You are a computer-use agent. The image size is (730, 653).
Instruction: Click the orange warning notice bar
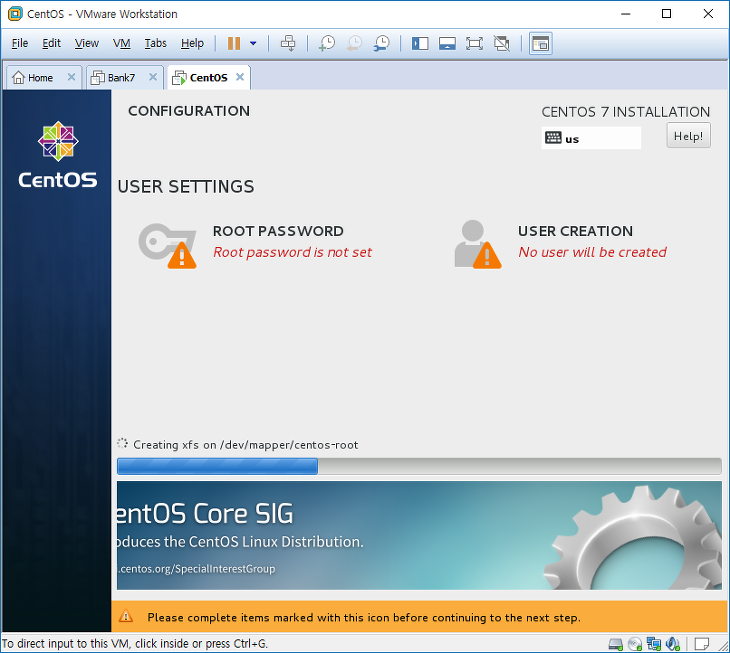tap(419, 617)
